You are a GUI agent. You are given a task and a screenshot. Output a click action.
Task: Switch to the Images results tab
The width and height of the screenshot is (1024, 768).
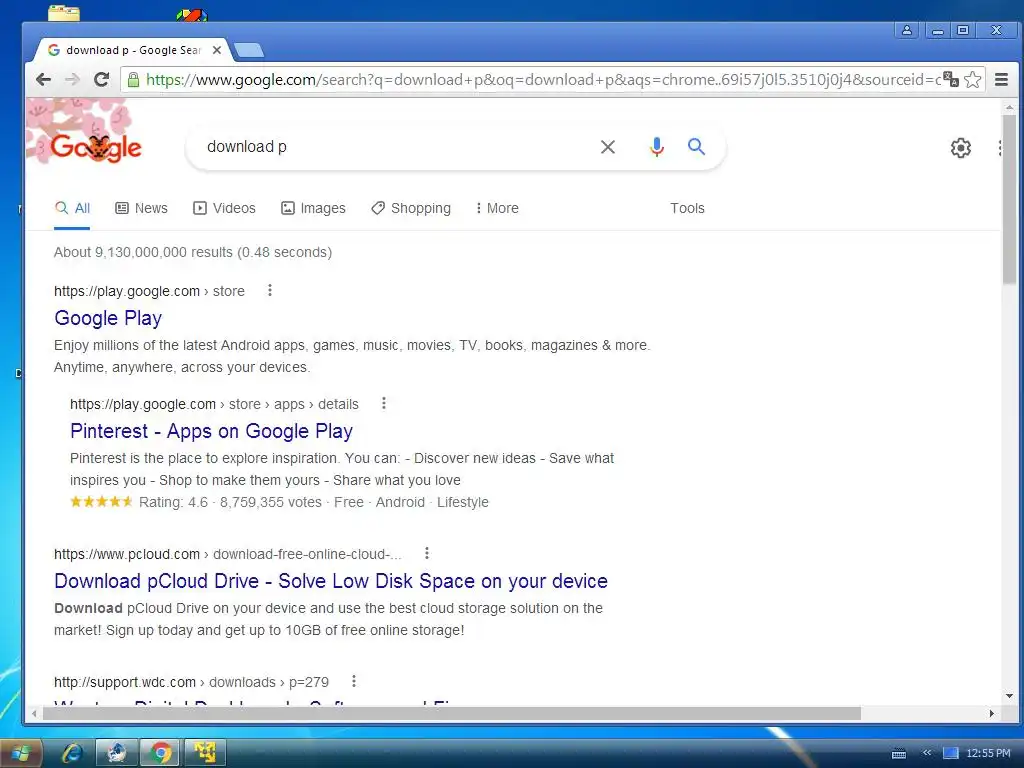pyautogui.click(x=313, y=208)
